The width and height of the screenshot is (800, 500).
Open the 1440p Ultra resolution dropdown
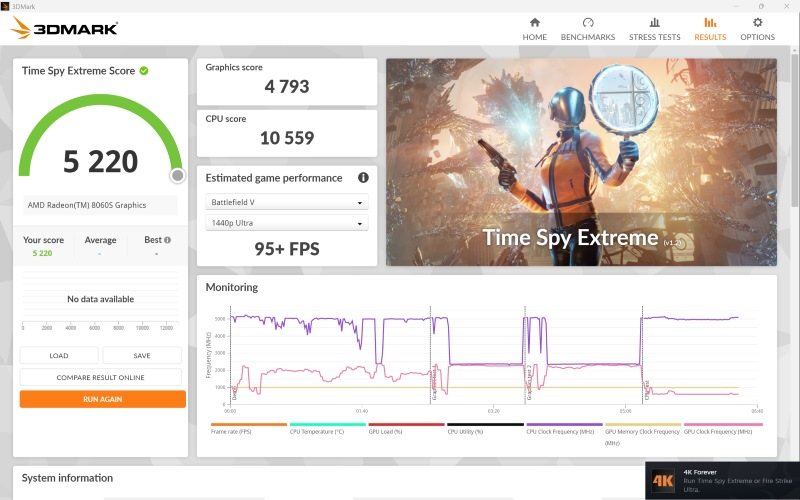click(x=287, y=223)
